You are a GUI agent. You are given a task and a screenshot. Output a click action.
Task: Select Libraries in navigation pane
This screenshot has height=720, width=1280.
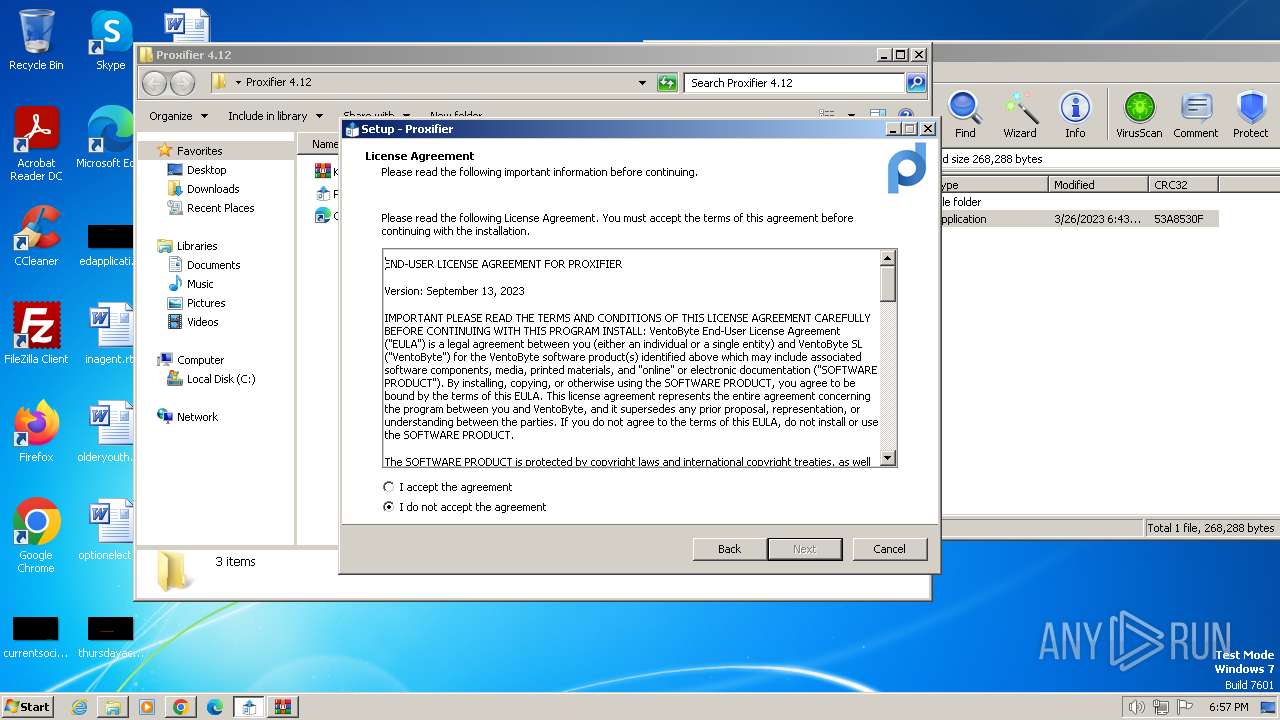[197, 246]
